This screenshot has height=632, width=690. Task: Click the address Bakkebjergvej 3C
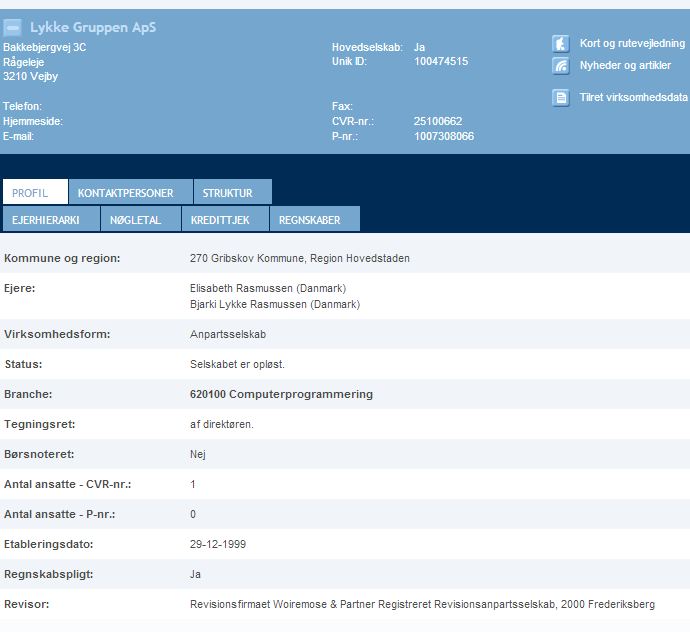click(x=44, y=47)
